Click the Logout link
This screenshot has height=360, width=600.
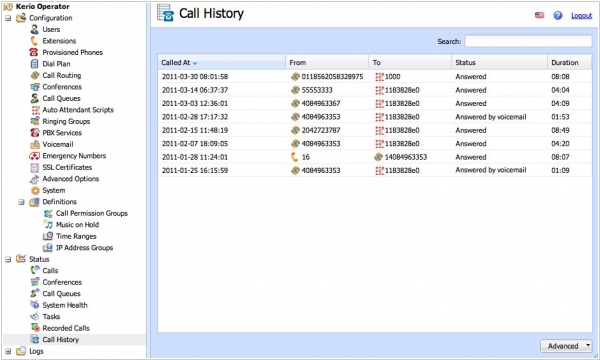point(581,16)
